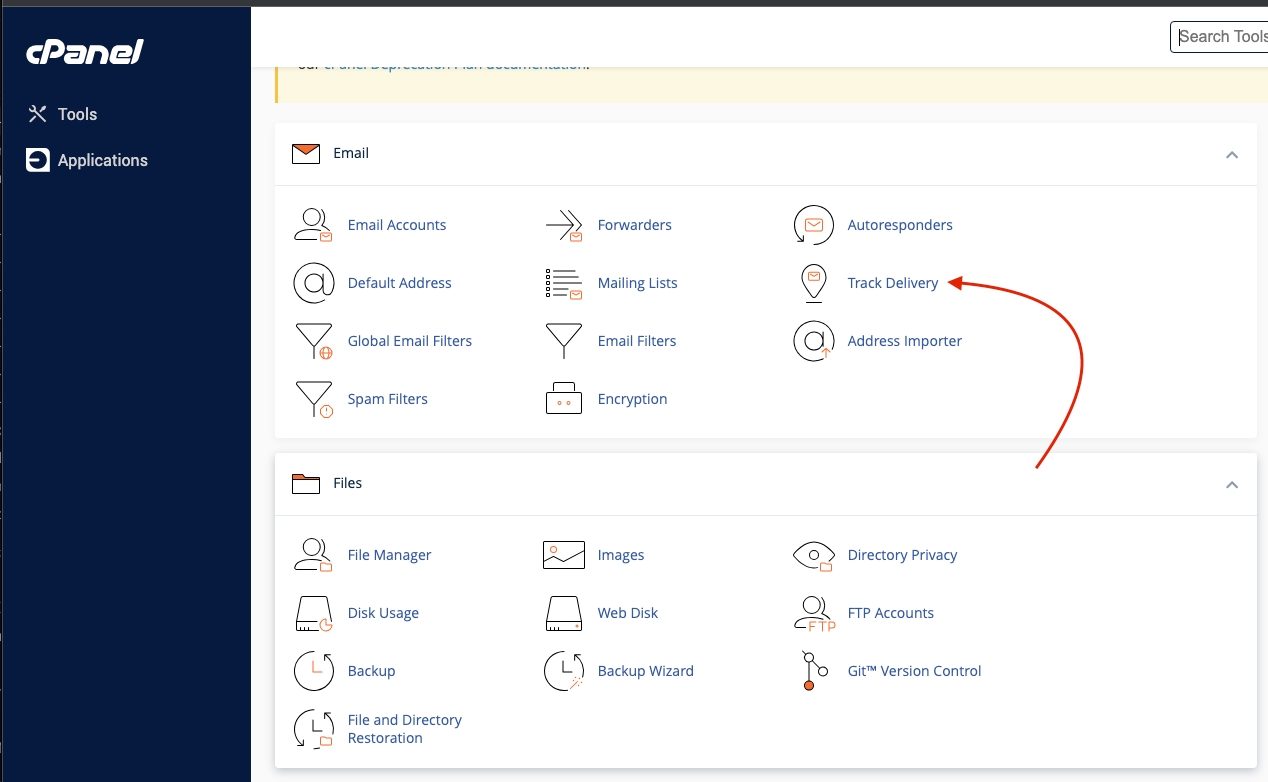This screenshot has height=782, width=1268.
Task: Select the Track Delivery pin icon
Action: 813,283
